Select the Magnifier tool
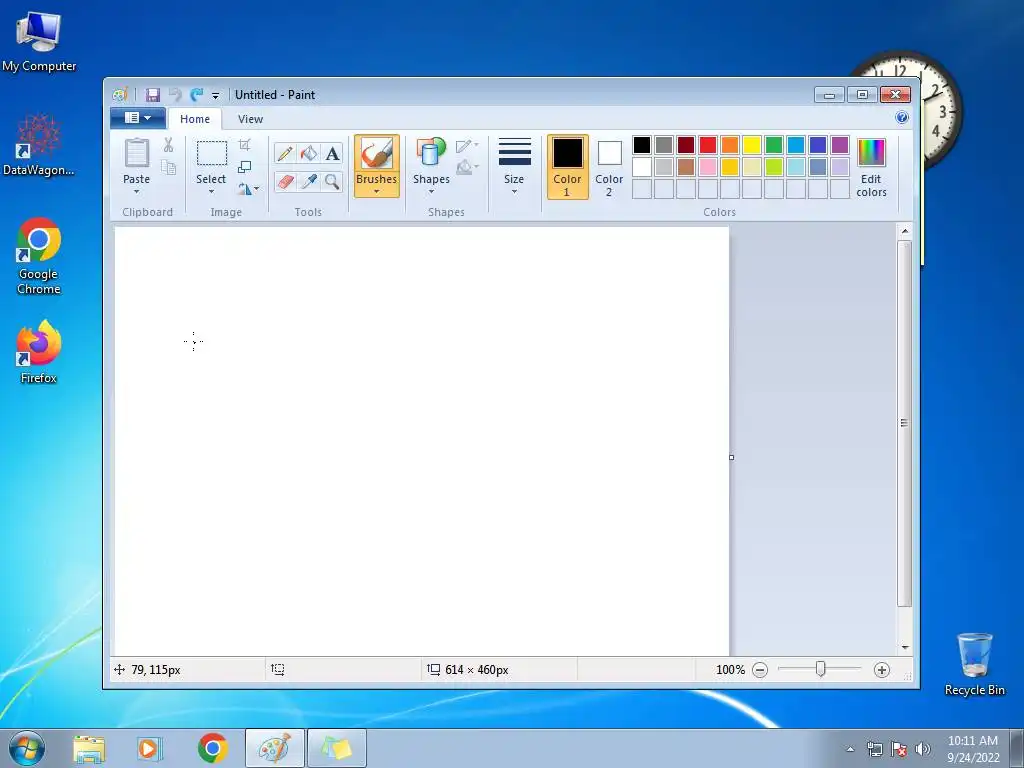Image resolution: width=1024 pixels, height=768 pixels. click(332, 181)
